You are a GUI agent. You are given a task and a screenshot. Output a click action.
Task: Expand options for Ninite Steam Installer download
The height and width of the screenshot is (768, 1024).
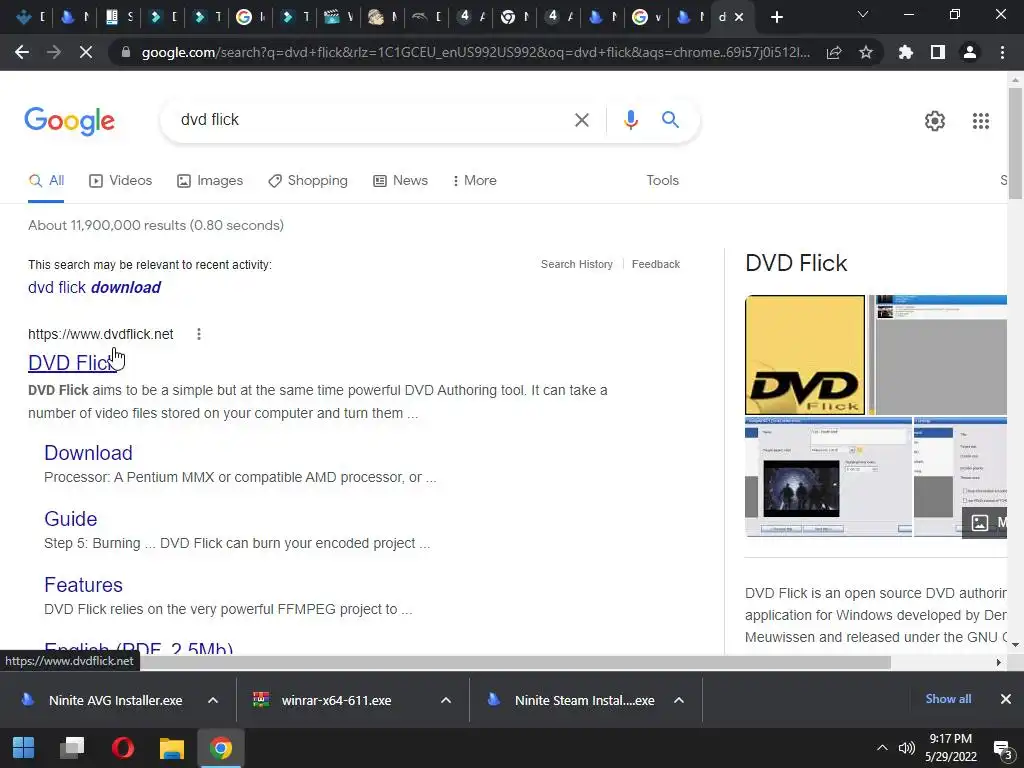click(x=679, y=700)
